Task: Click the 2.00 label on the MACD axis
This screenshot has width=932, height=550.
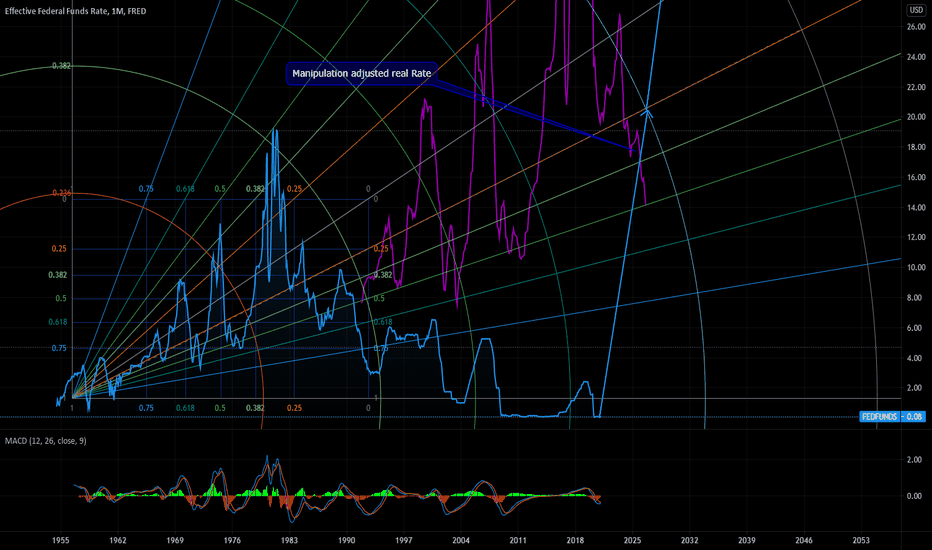Action: click(x=914, y=460)
